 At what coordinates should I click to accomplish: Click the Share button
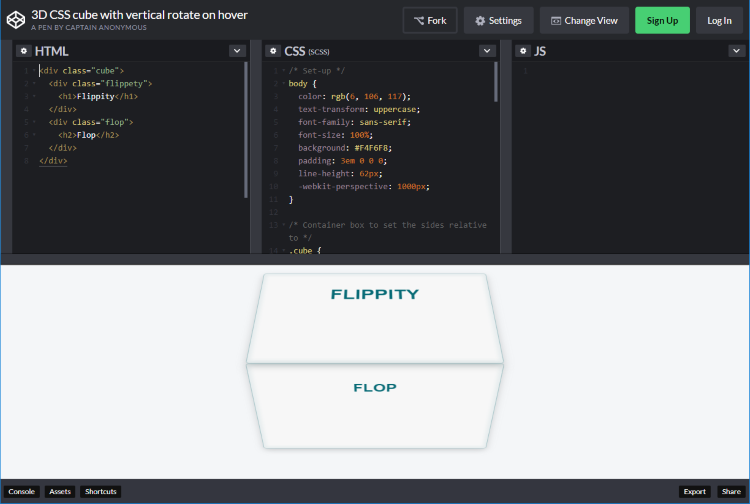click(730, 491)
